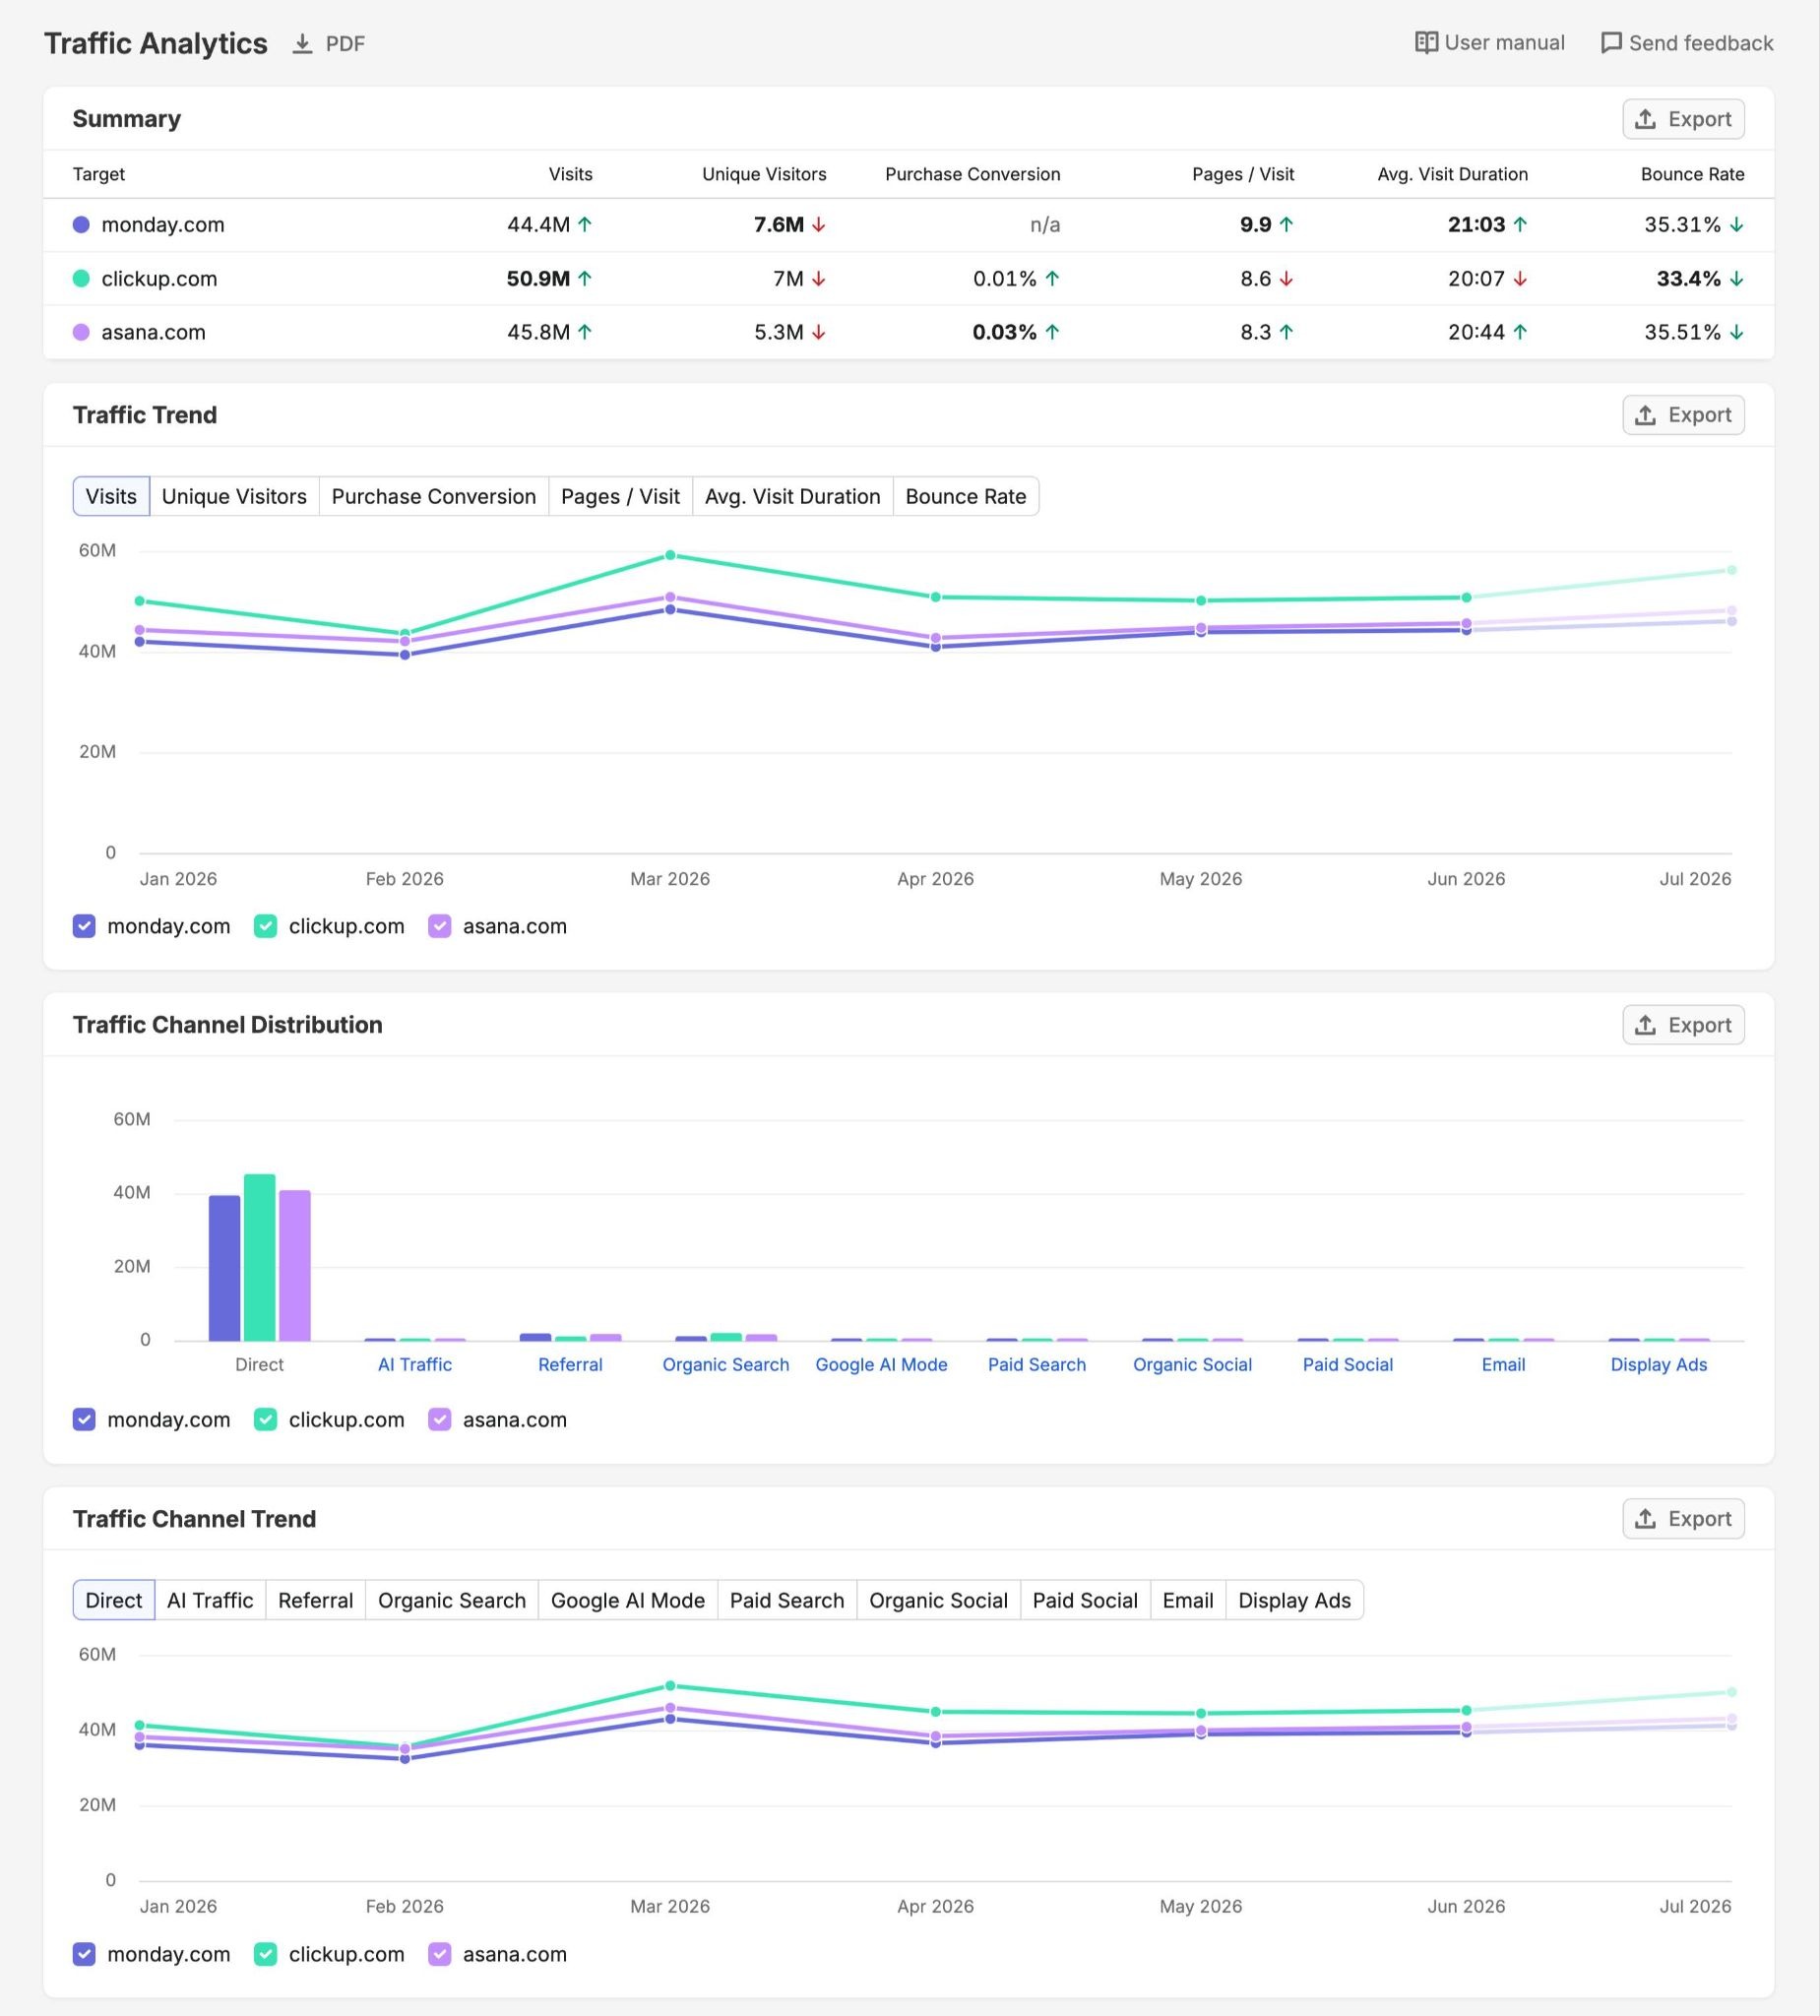
Task: Click up arrow beside monday.com 21:03 duration
Action: [1520, 224]
